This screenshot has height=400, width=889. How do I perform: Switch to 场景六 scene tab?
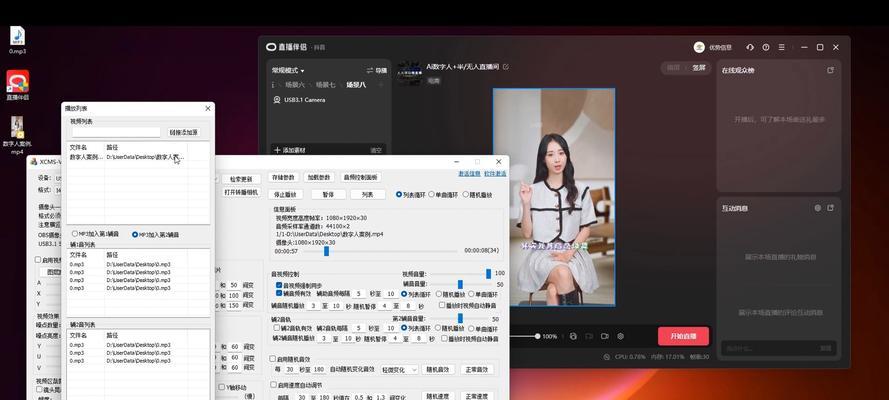295,85
